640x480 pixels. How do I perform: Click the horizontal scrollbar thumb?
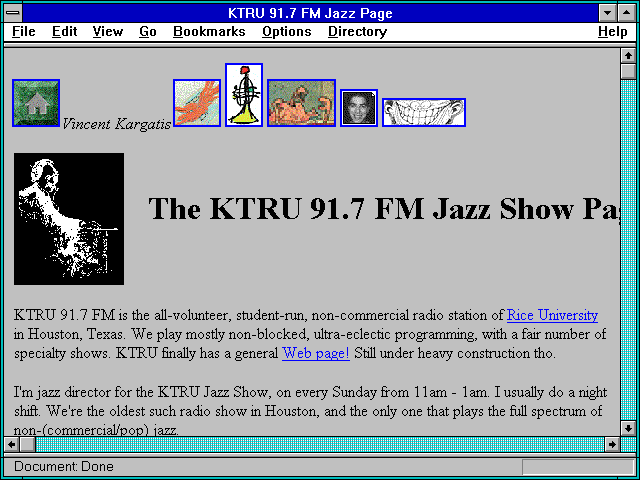point(27,444)
